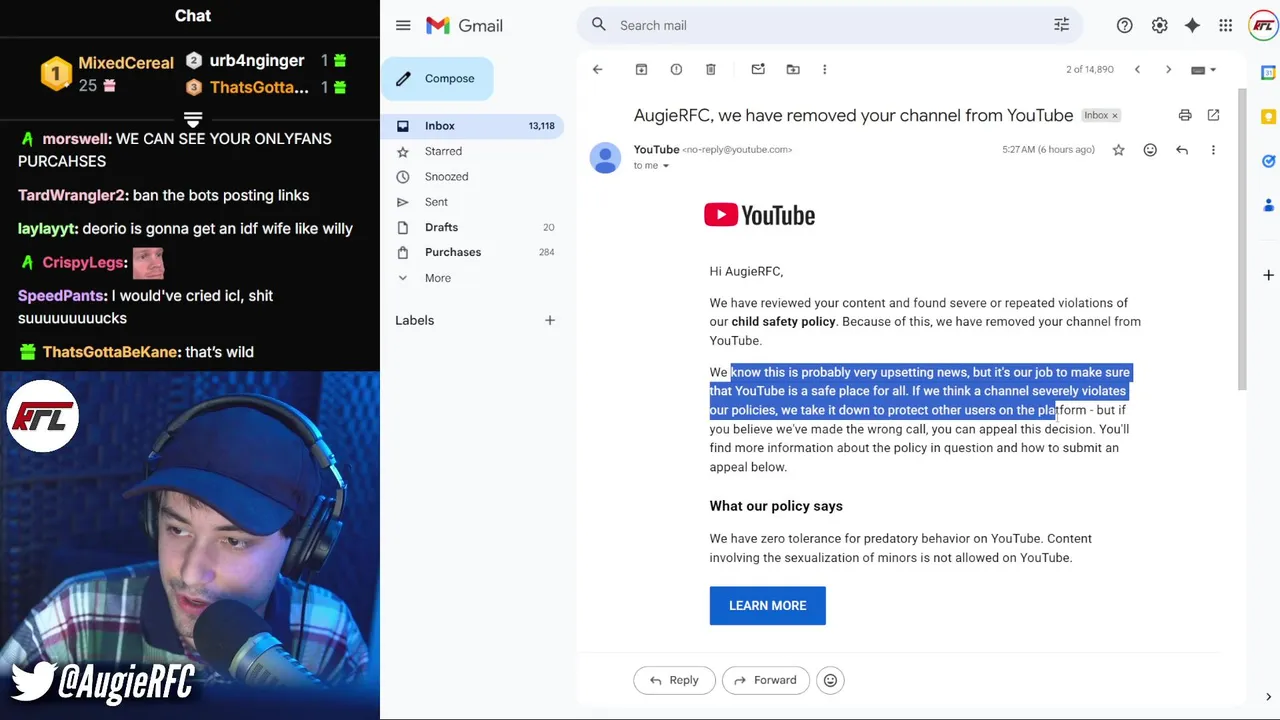Click the email page scrollbar
This screenshot has width=1280, height=720.
pos(1243,240)
